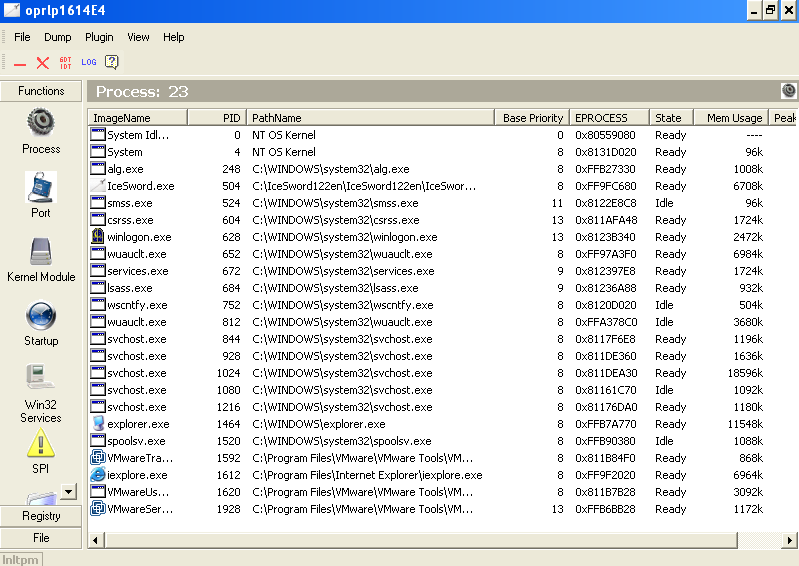The height and width of the screenshot is (566, 799).
Task: Open the Plugin menu
Action: 99,37
